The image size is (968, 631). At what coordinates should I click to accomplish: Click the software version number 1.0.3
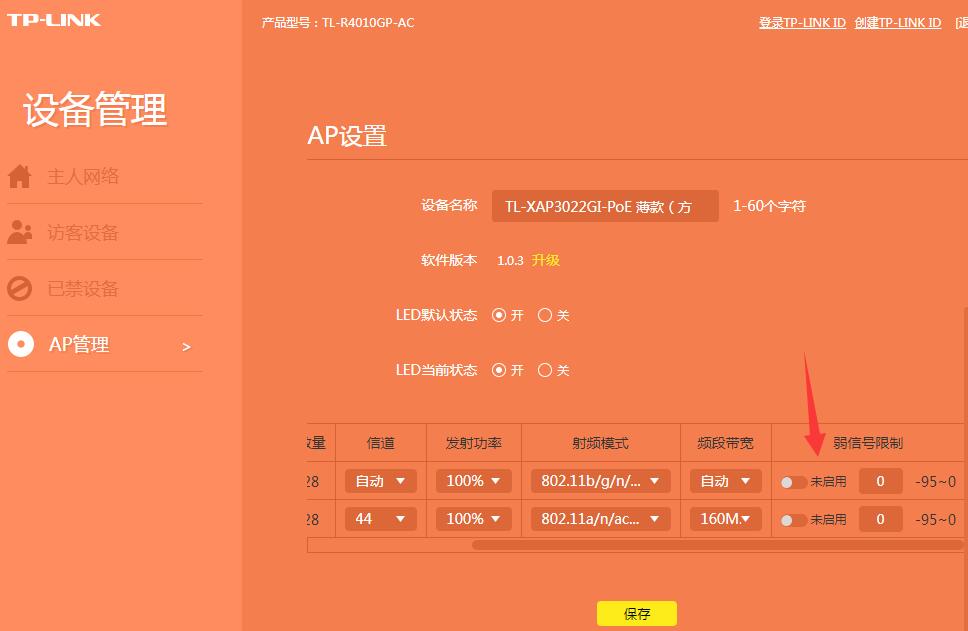[511, 261]
